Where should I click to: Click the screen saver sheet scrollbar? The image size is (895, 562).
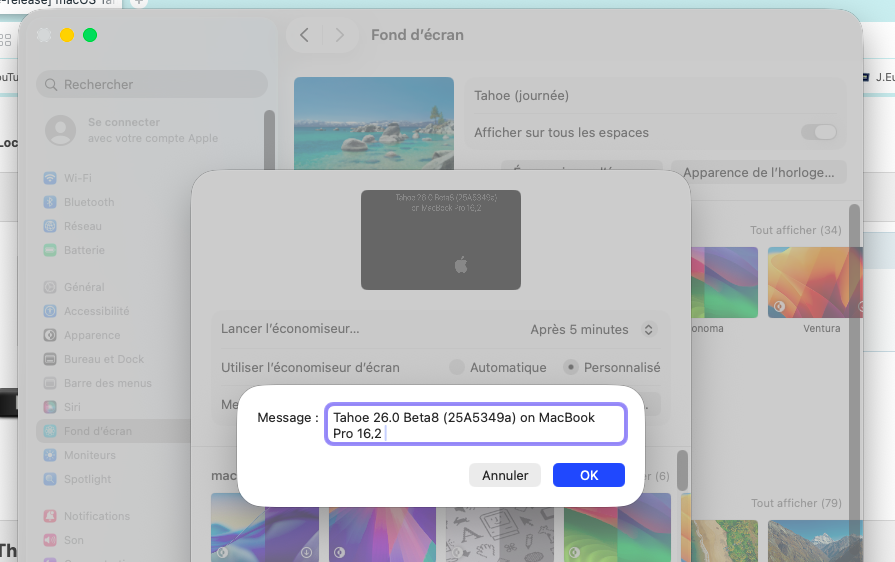(x=682, y=470)
